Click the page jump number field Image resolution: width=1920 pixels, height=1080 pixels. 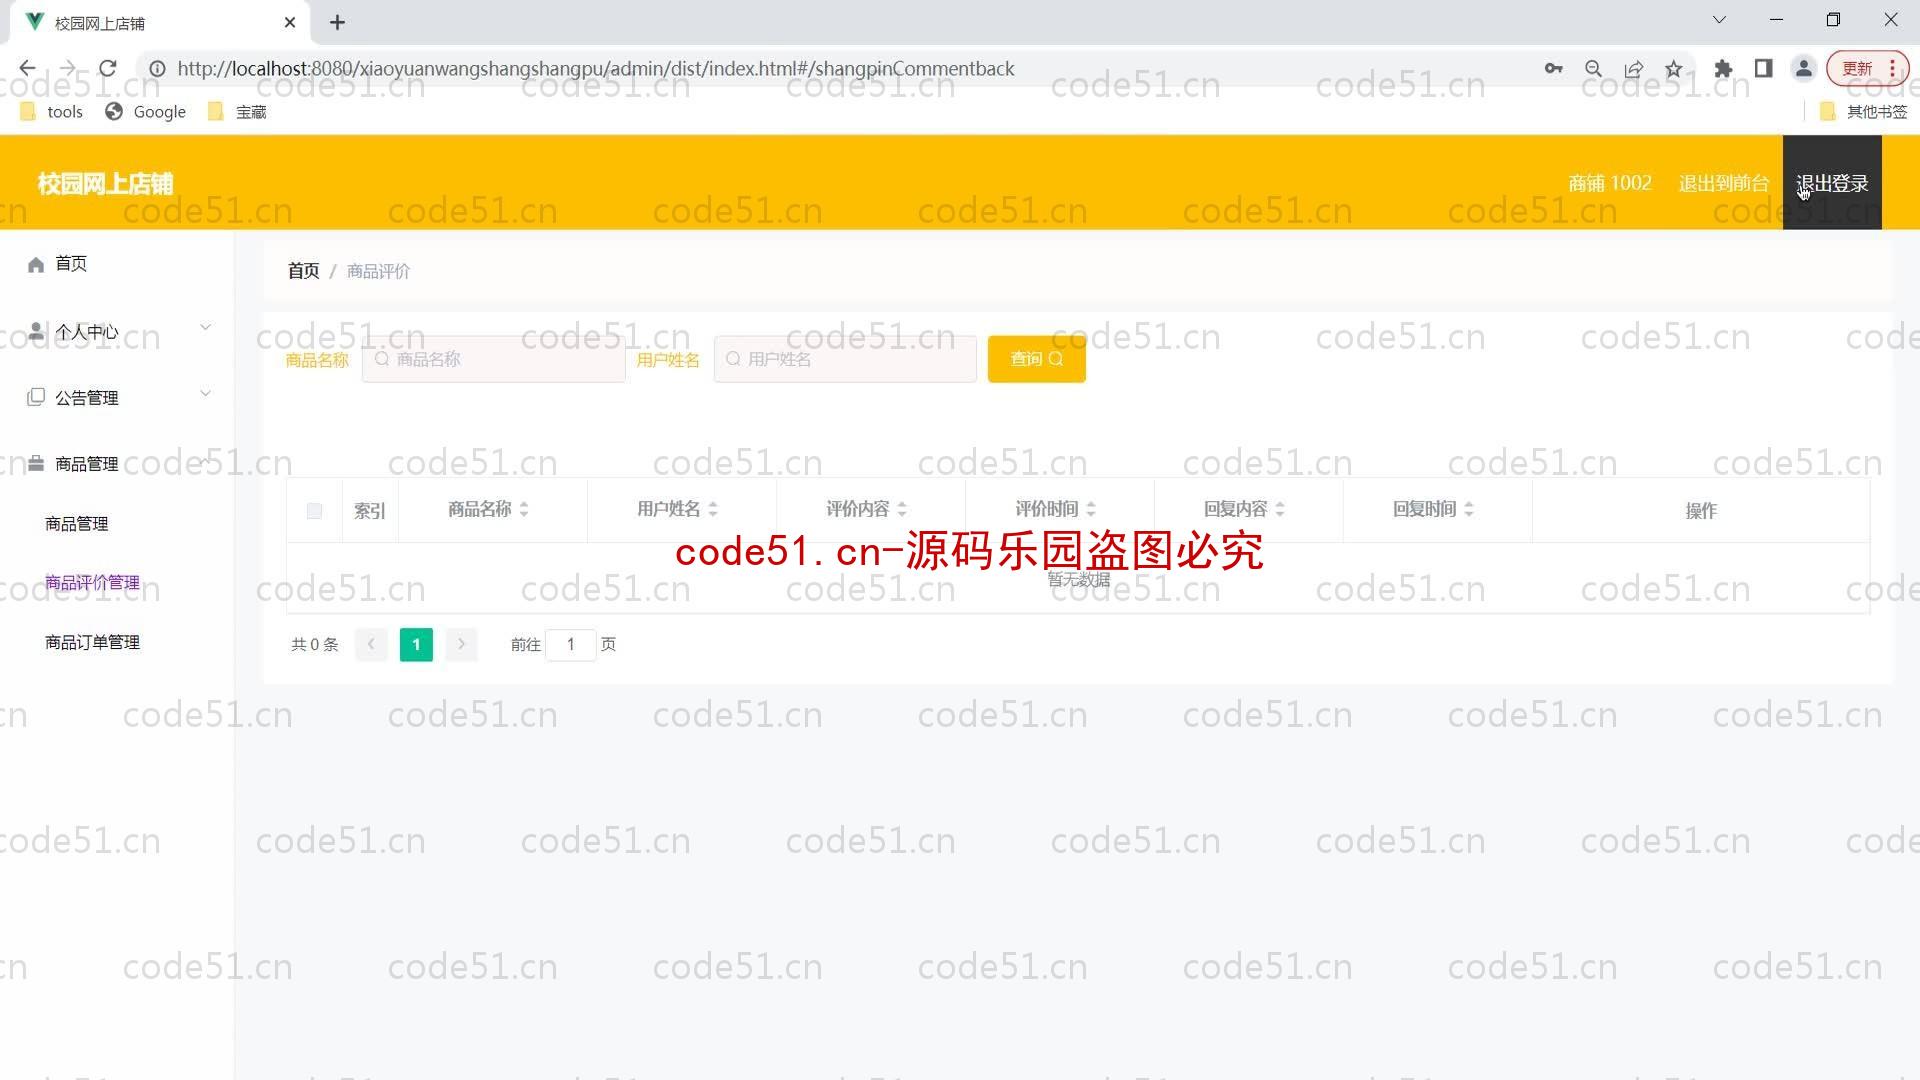pyautogui.click(x=571, y=644)
